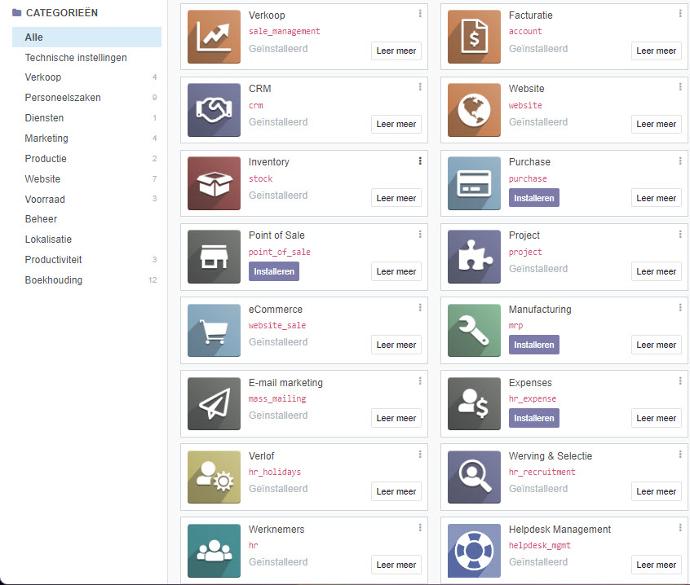Install the Purchase module
The image size is (690, 585).
(534, 198)
